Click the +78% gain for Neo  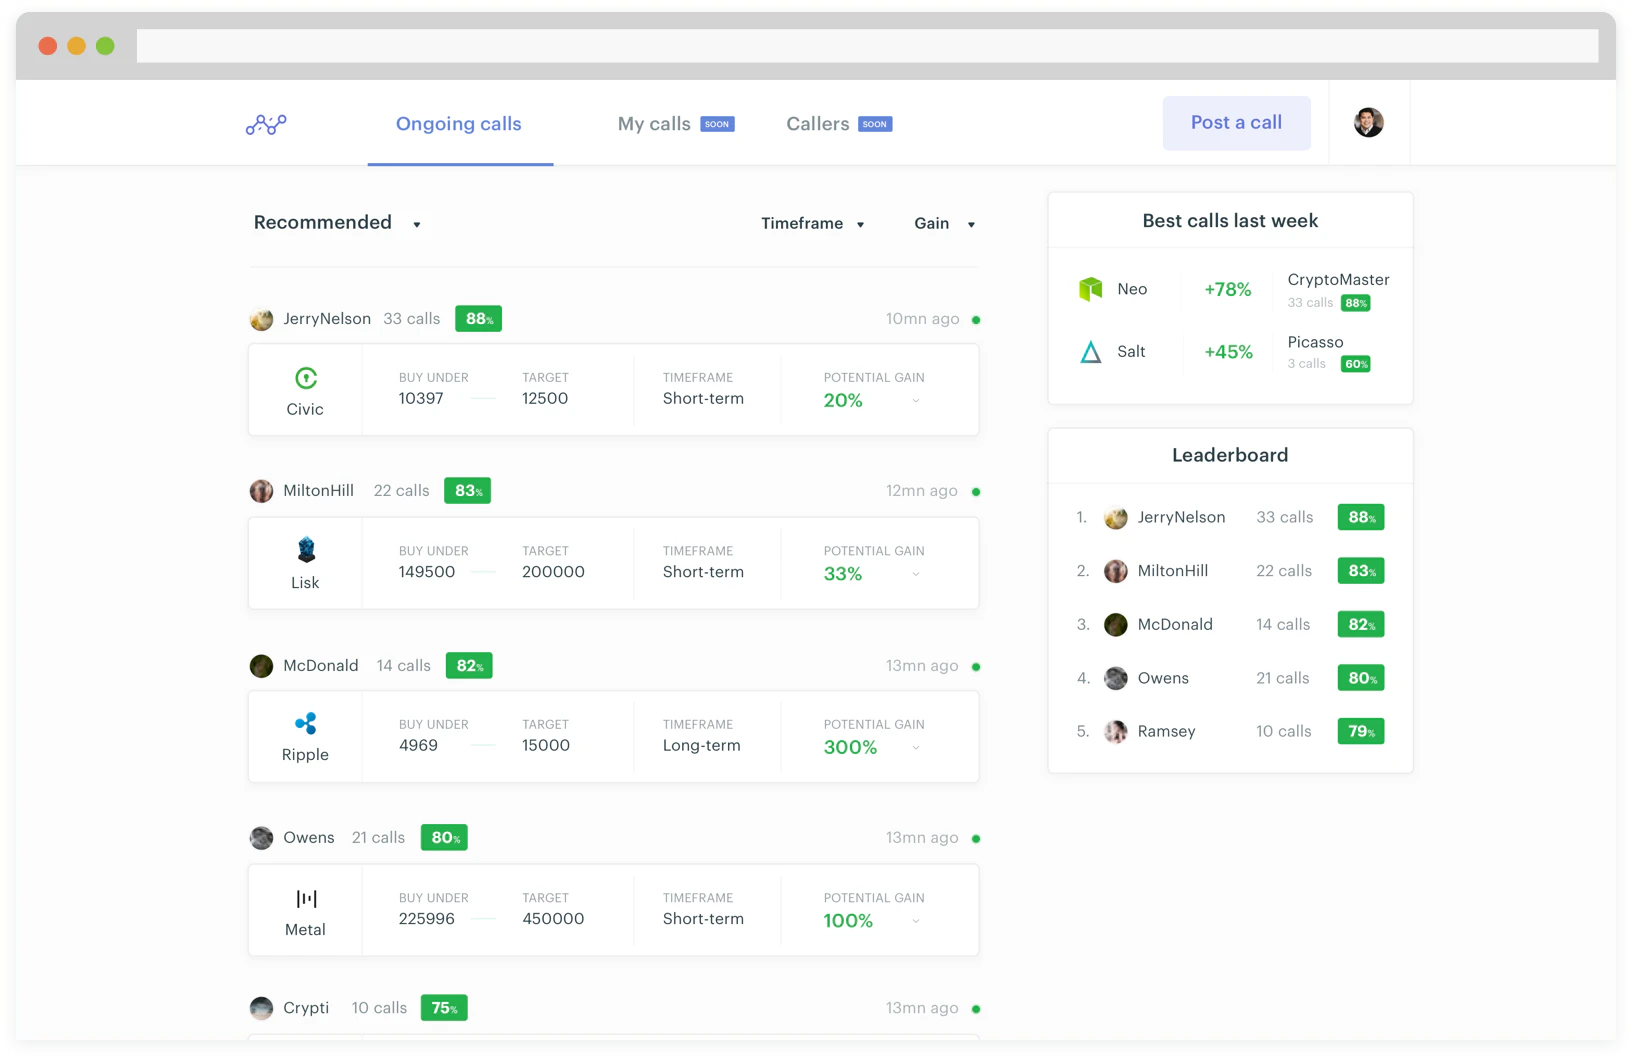point(1227,290)
